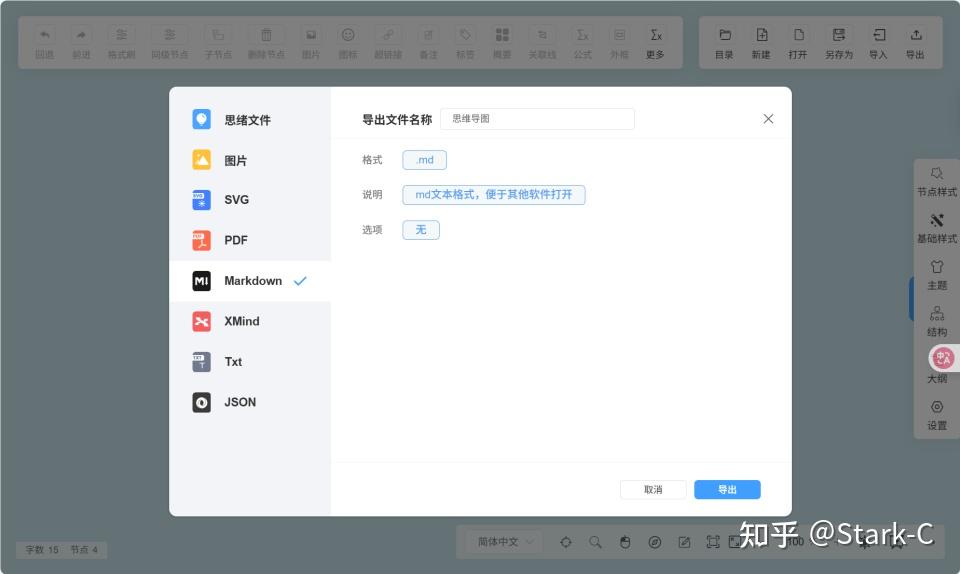
Task: Edit the 导出文件名称 filename field
Action: pyautogui.click(x=537, y=119)
